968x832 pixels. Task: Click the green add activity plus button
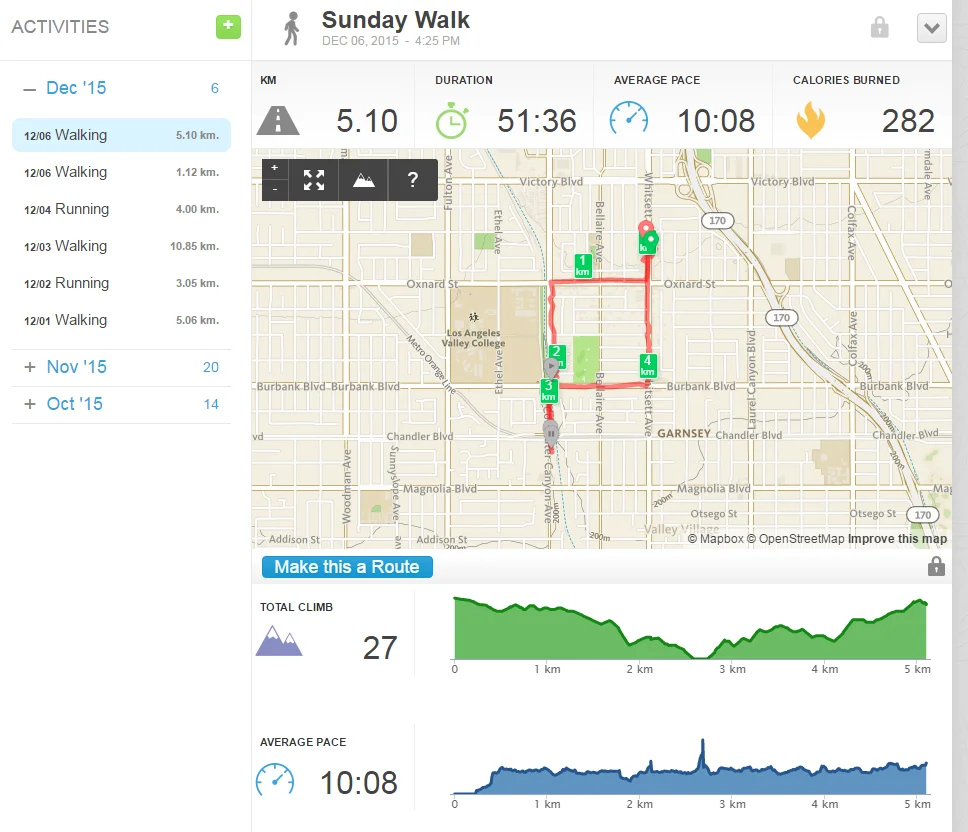[228, 27]
